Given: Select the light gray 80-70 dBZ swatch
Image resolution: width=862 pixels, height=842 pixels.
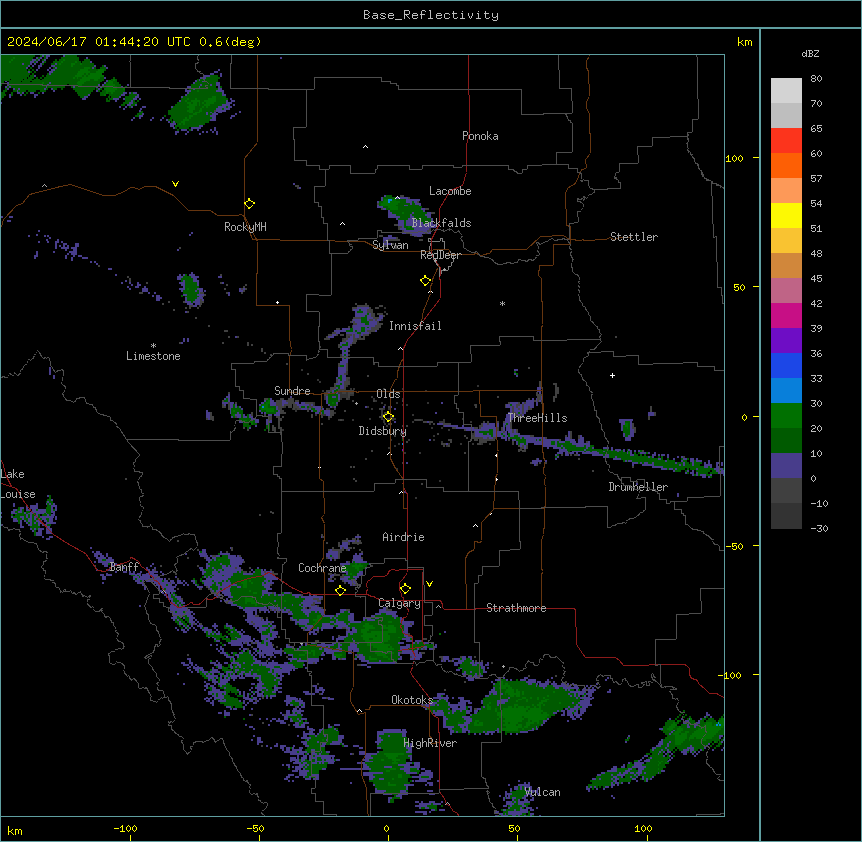Looking at the screenshot, I should 786,90.
